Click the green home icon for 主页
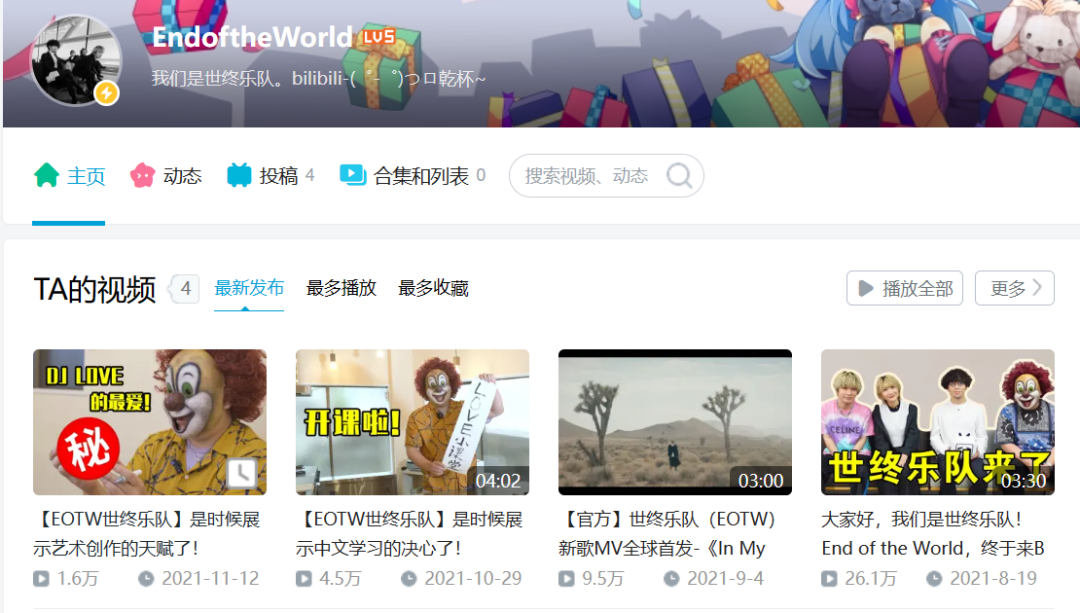The image size is (1080, 613). click(47, 176)
